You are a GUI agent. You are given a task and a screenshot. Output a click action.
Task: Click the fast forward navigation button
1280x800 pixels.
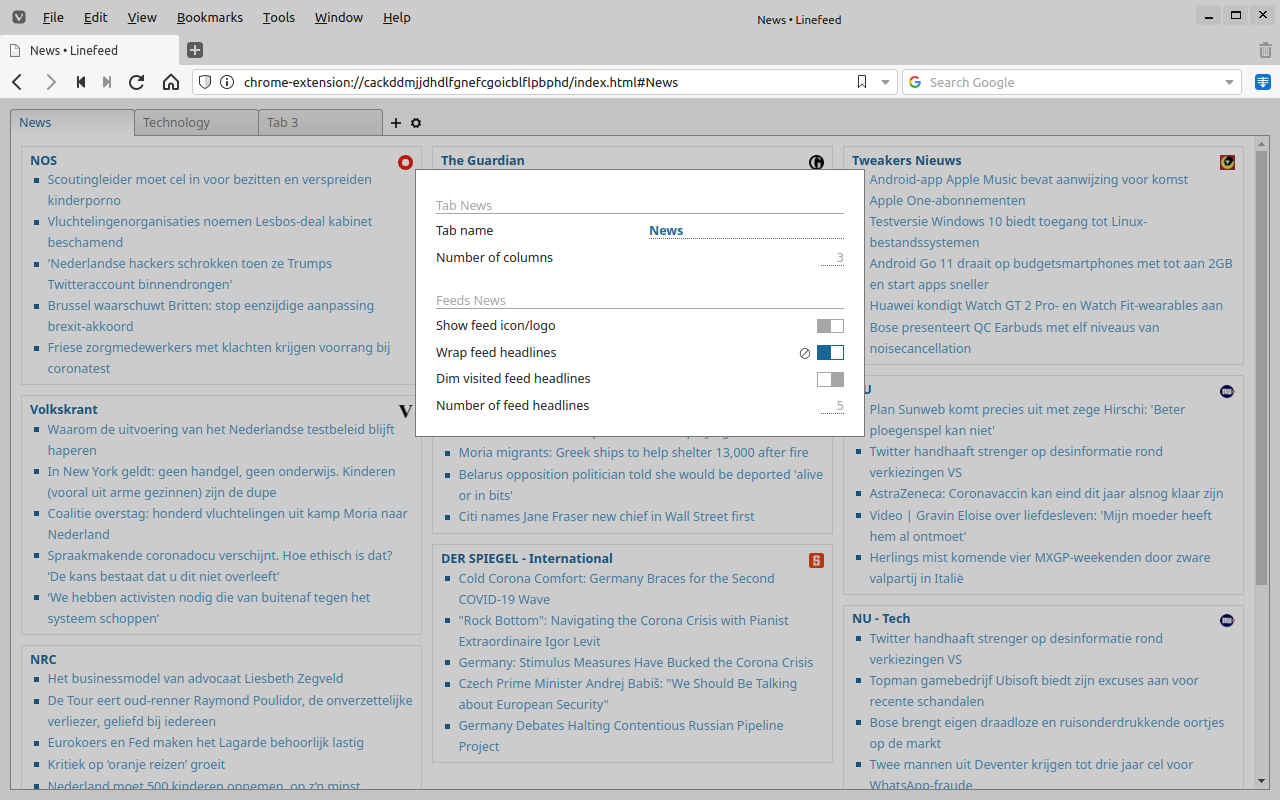tap(107, 82)
